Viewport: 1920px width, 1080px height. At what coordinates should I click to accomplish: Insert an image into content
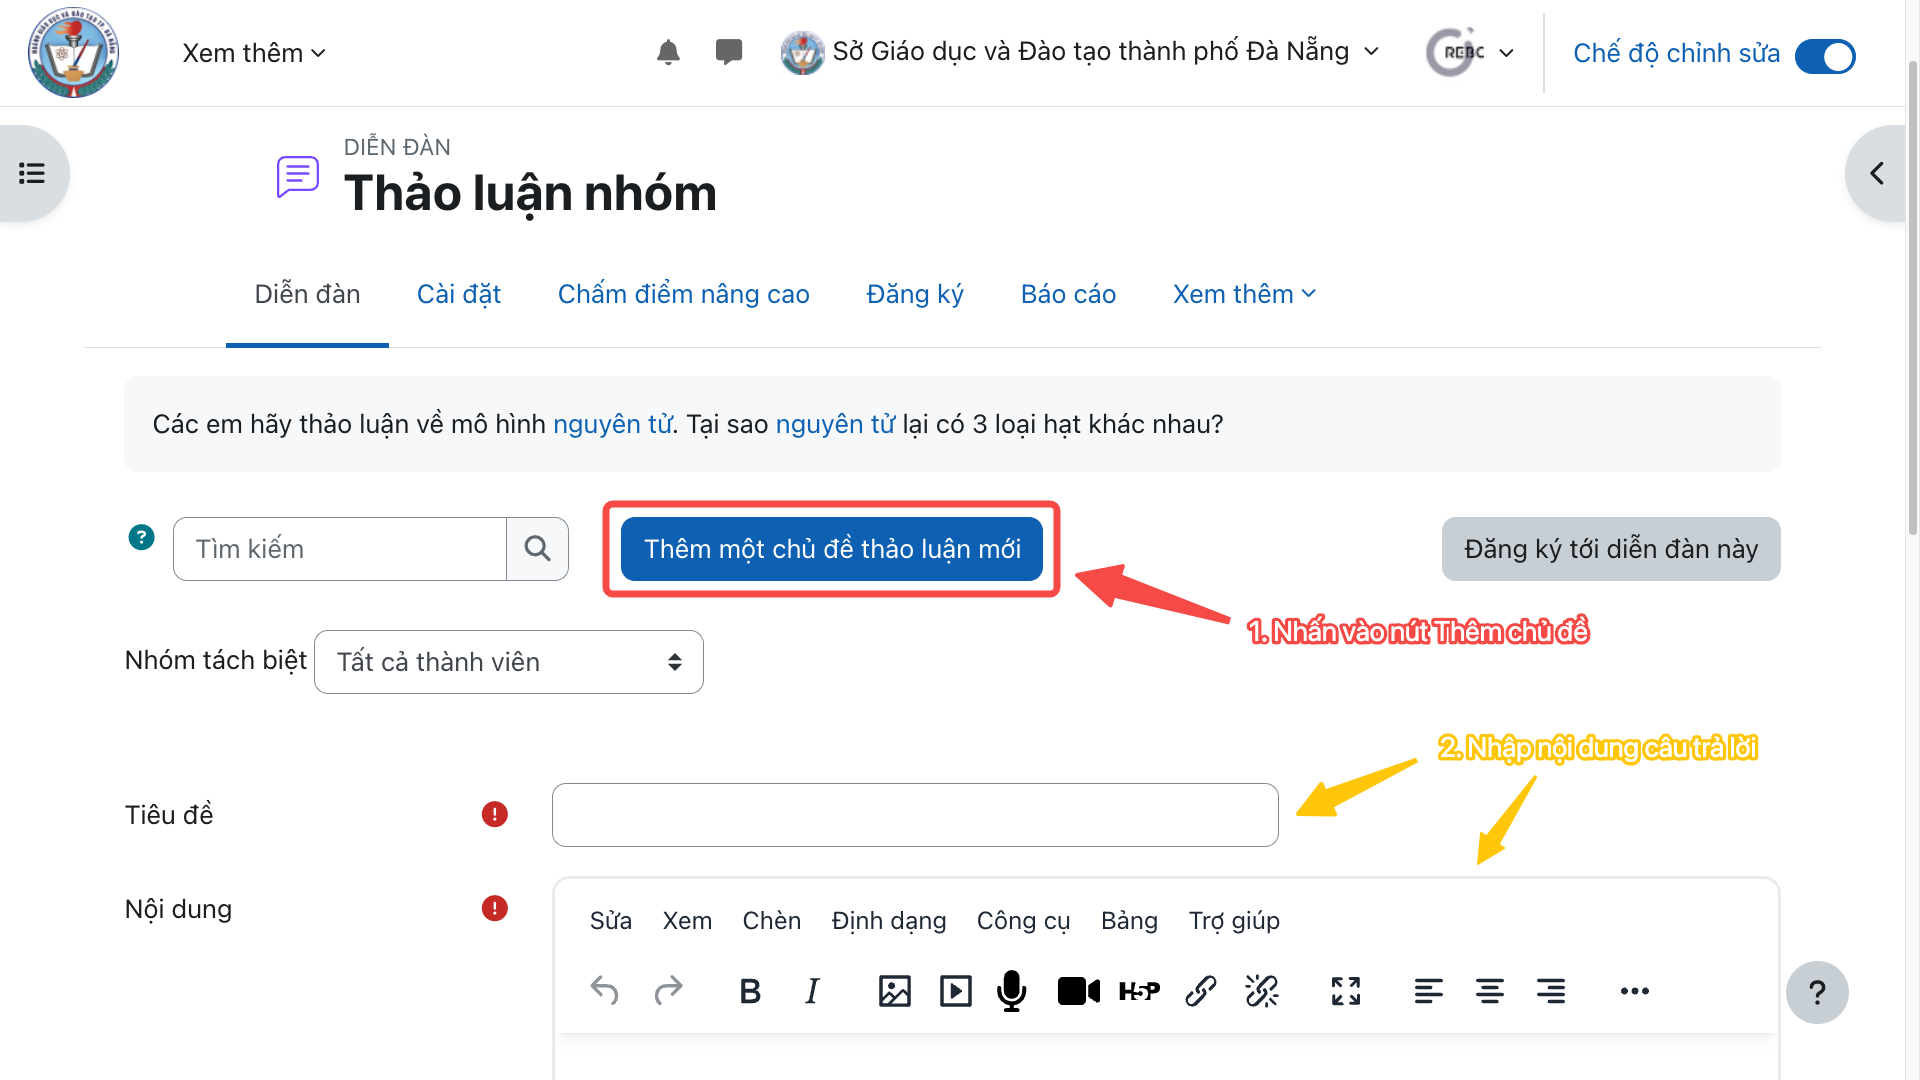894,991
